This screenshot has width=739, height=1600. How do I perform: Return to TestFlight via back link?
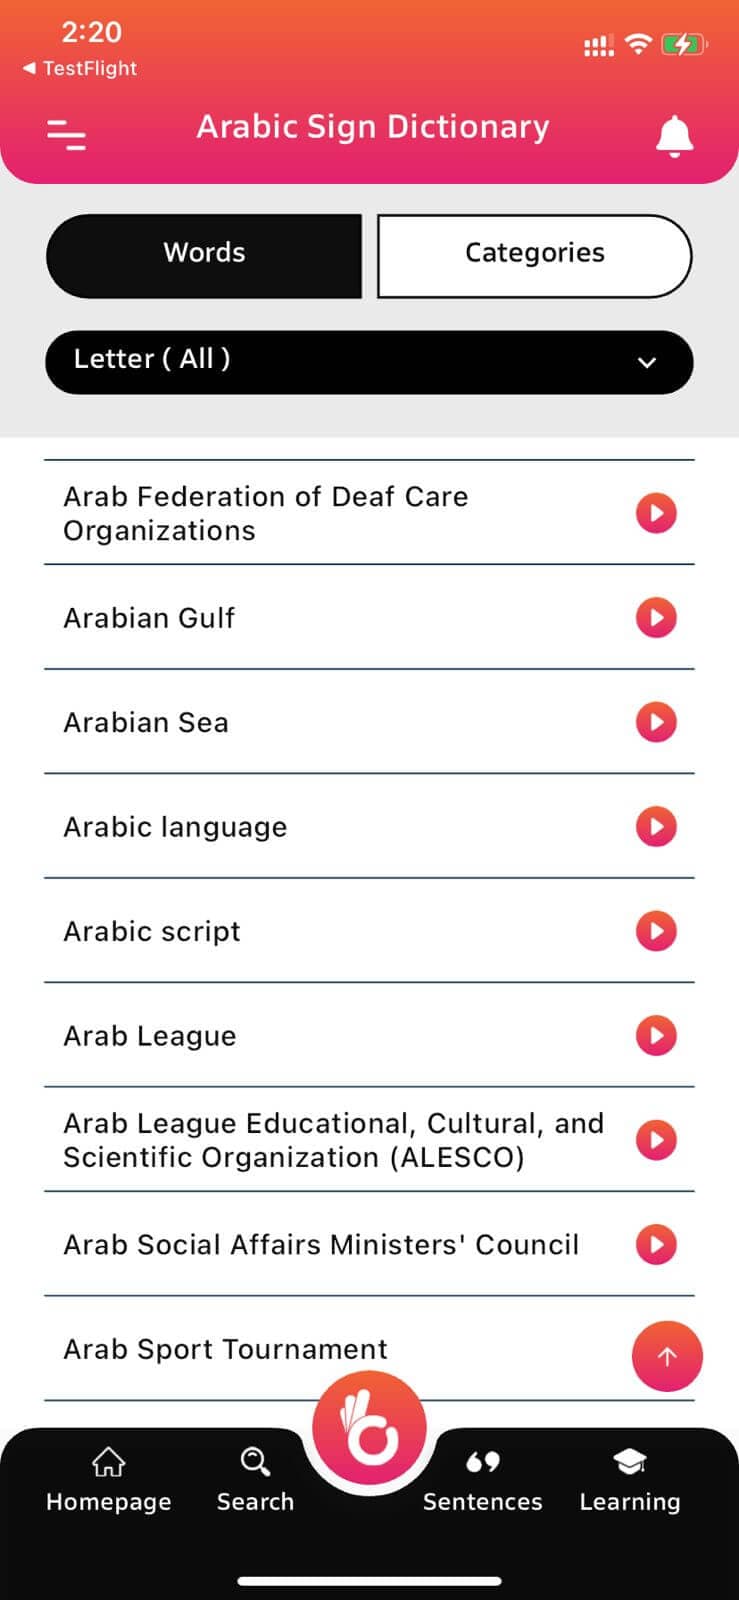click(80, 68)
